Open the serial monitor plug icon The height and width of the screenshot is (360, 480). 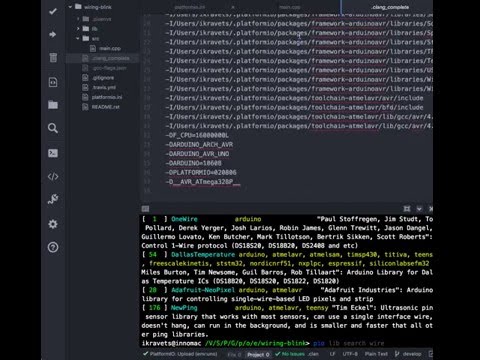coord(53,199)
